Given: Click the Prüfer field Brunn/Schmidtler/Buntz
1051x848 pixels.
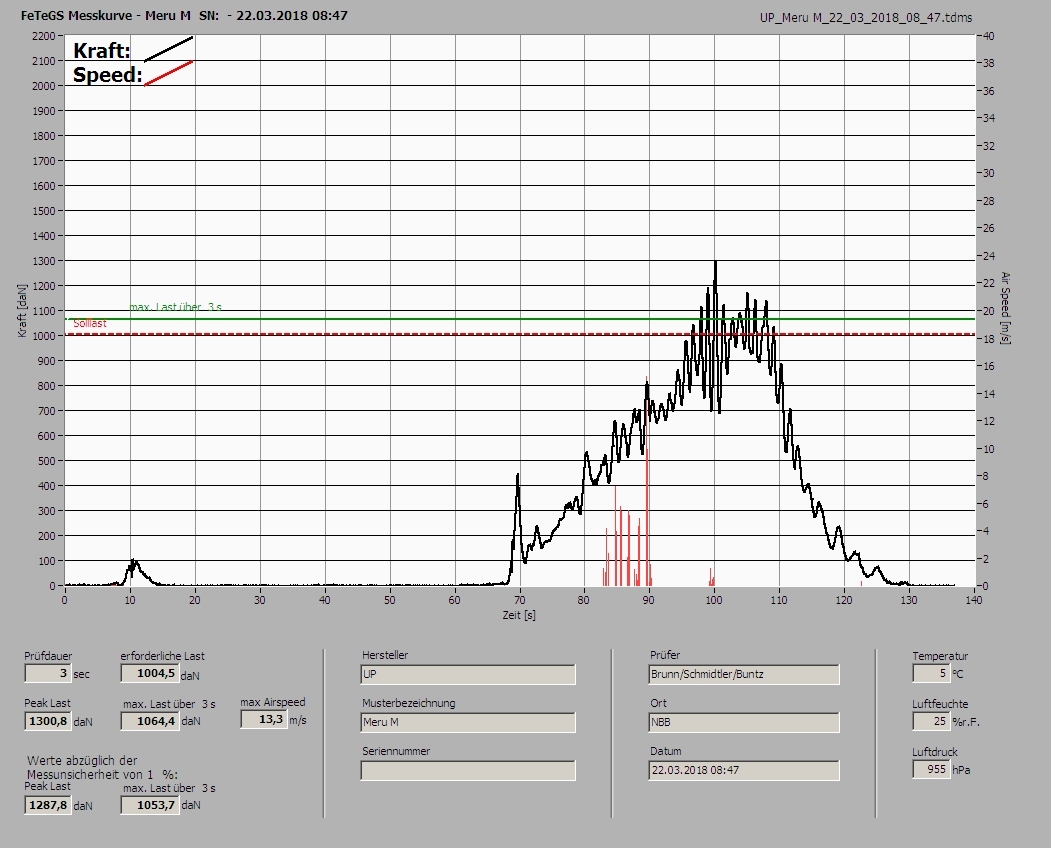Looking at the screenshot, I should 744,674.
